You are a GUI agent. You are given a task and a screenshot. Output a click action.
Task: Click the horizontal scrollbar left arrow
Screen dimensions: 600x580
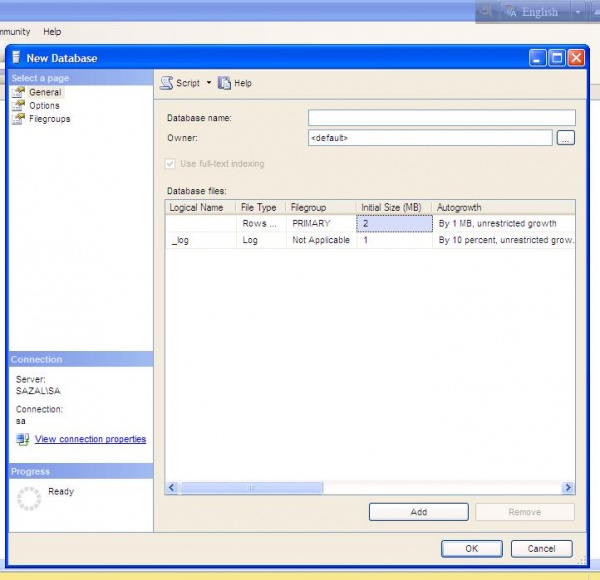(x=172, y=487)
